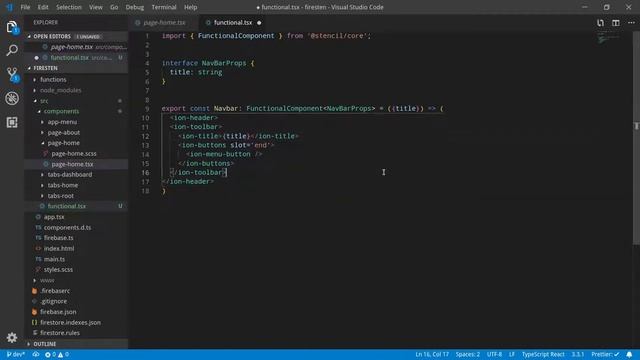Open the Explorer view in activity bar
640x360 pixels.
[12, 27]
